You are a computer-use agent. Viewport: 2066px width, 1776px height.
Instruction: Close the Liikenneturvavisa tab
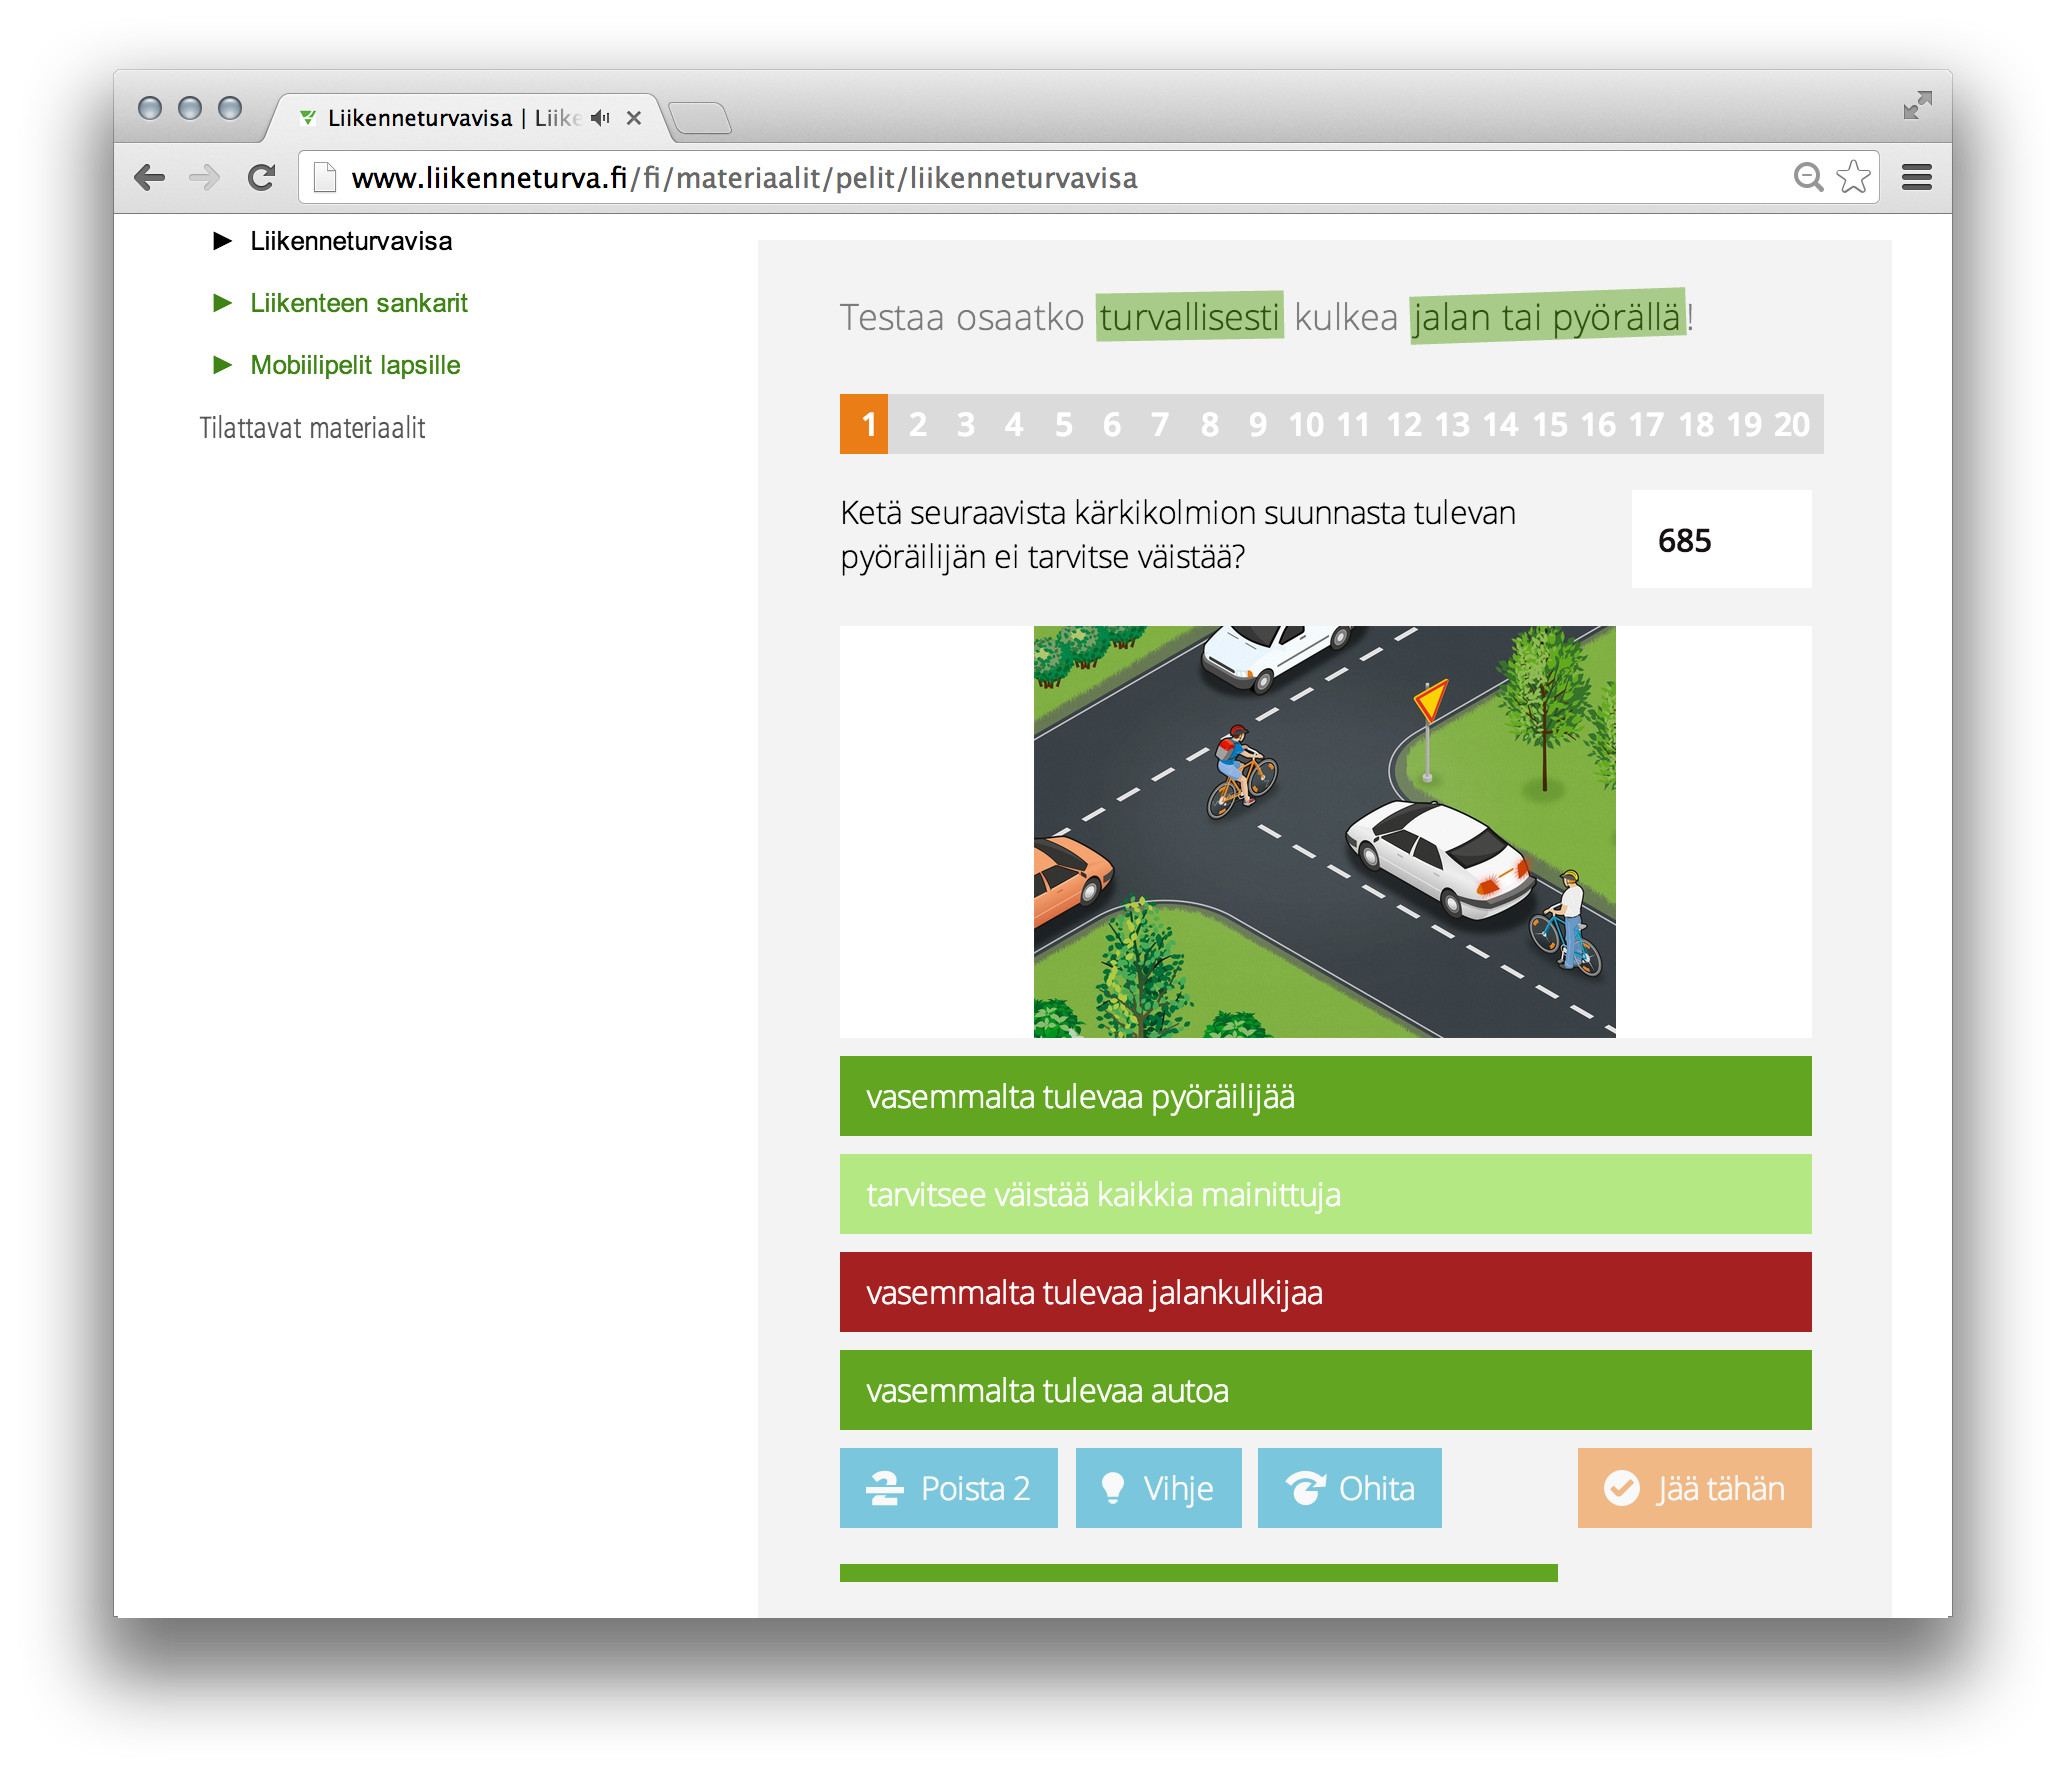(634, 118)
